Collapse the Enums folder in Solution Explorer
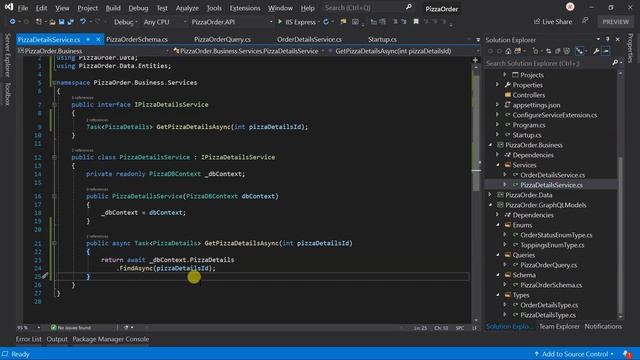The width and height of the screenshot is (640, 360). (498, 225)
